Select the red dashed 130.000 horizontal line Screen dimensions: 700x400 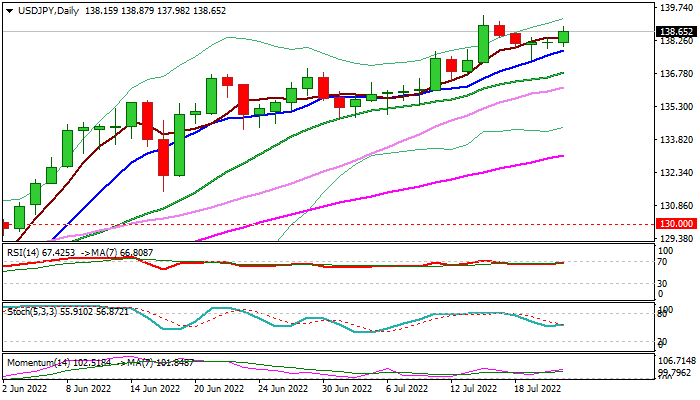coord(300,224)
